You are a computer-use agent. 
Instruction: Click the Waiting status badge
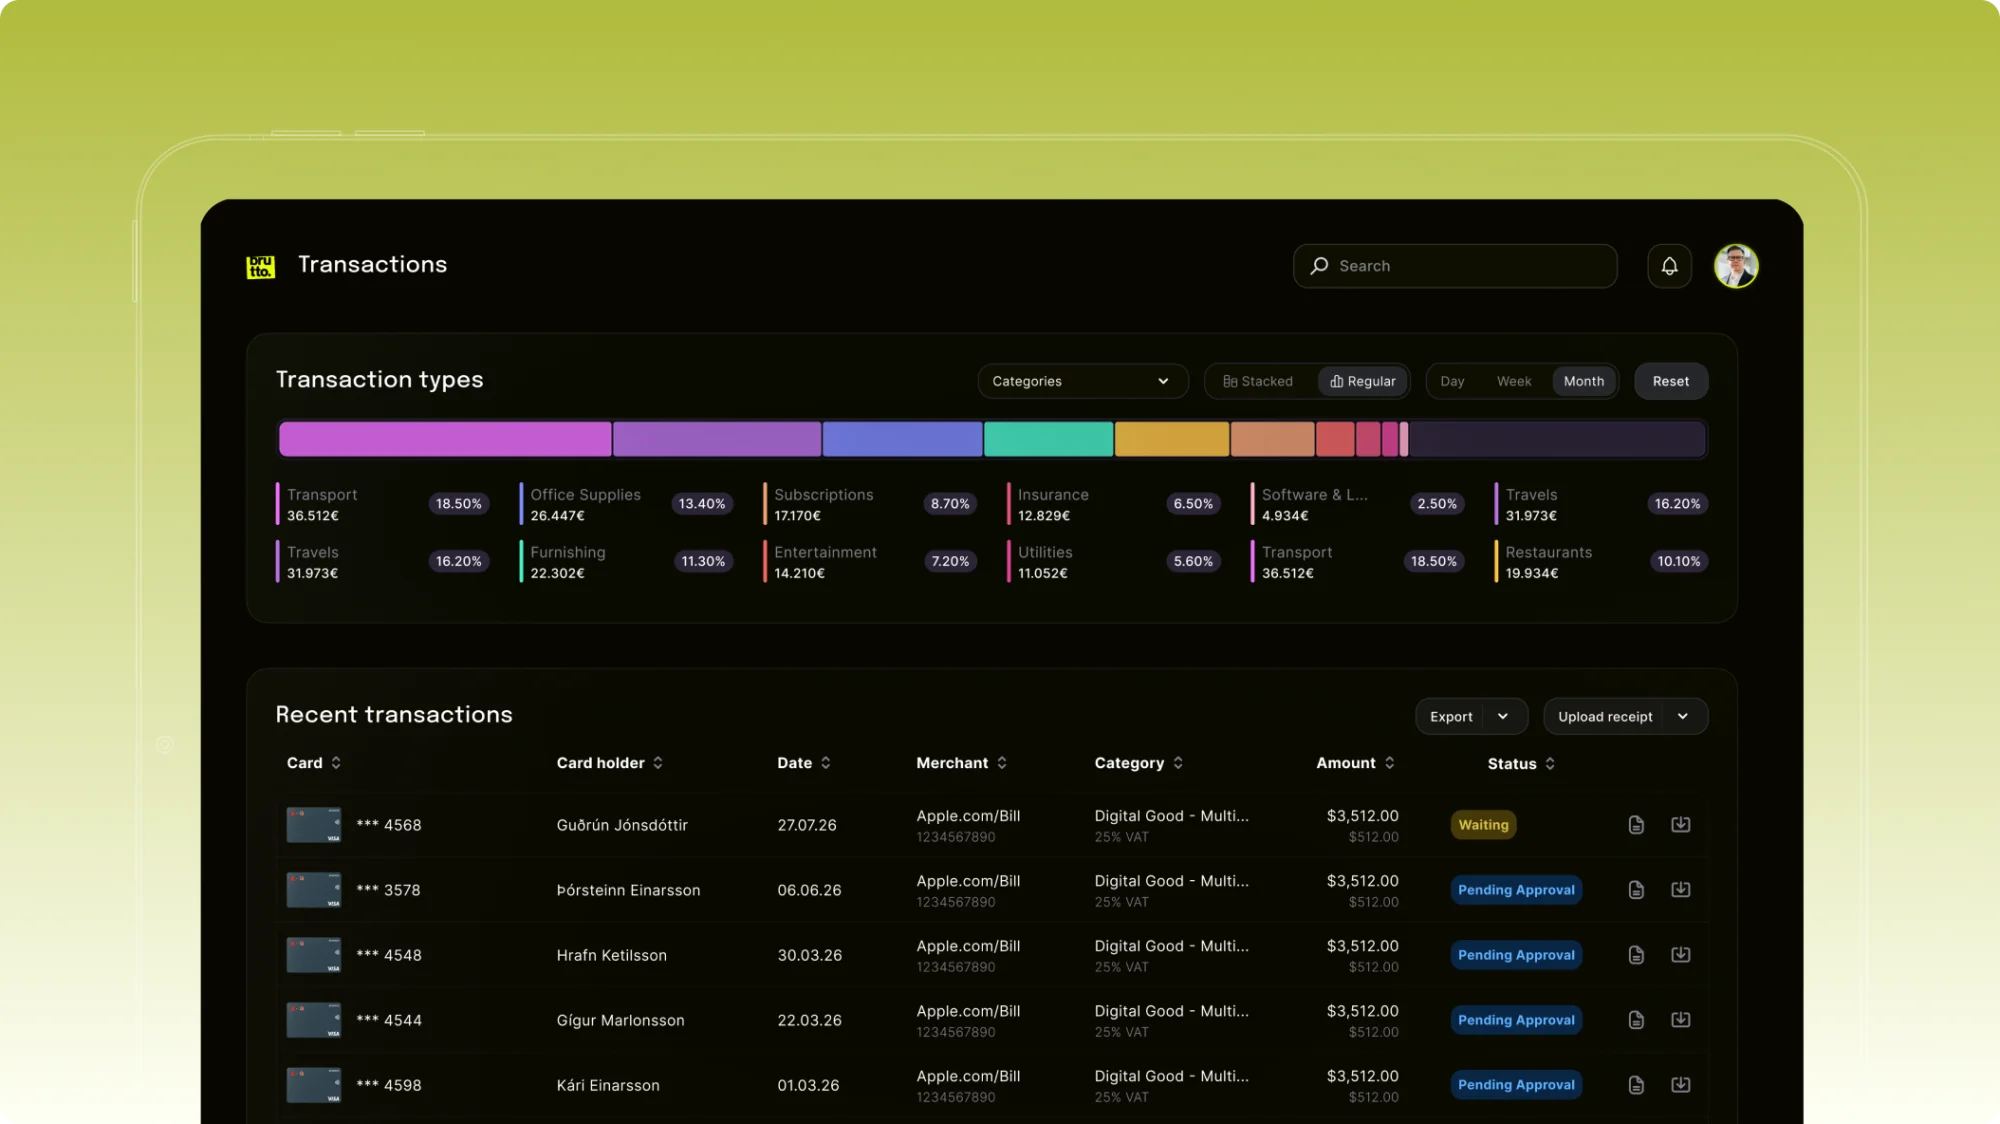click(x=1483, y=825)
